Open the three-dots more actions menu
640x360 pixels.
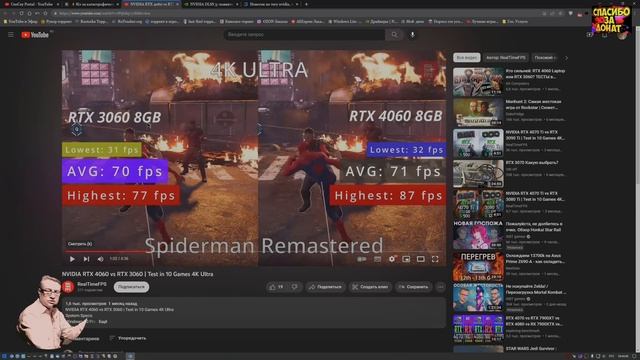440,287
